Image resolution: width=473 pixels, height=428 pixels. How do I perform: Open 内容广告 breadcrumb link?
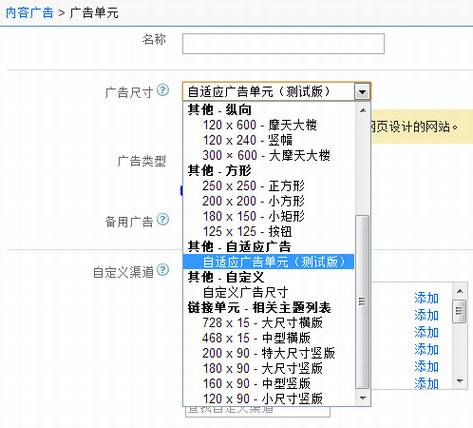click(30, 13)
